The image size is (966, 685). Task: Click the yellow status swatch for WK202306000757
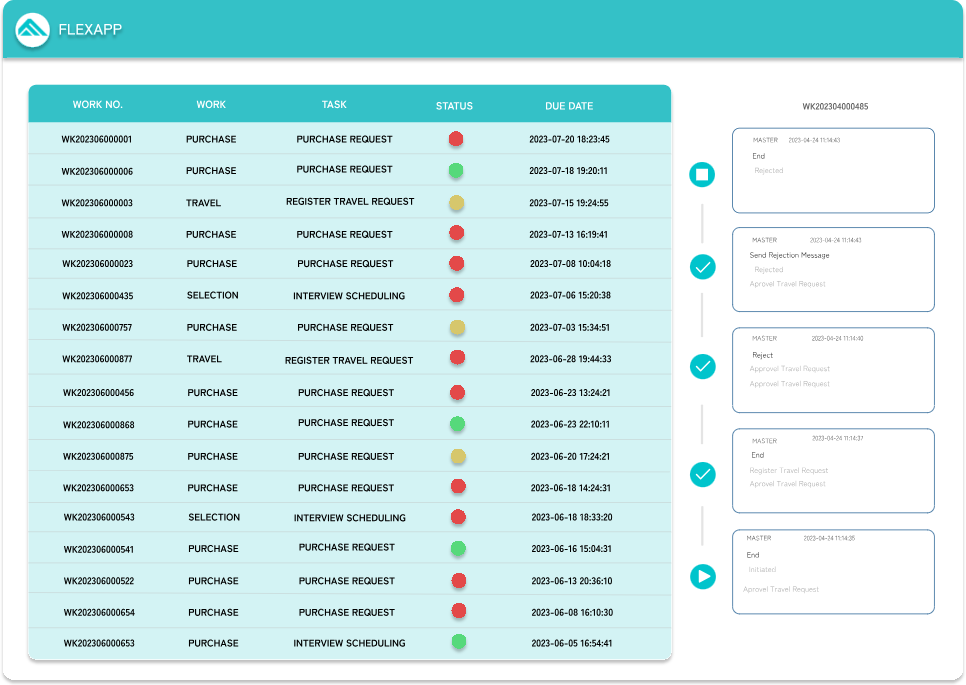tap(457, 327)
